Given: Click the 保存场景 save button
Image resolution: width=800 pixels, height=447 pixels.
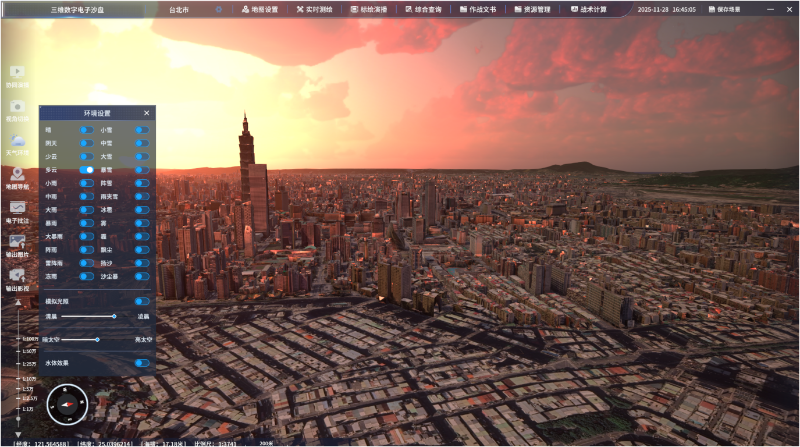Looking at the screenshot, I should click(724, 9).
